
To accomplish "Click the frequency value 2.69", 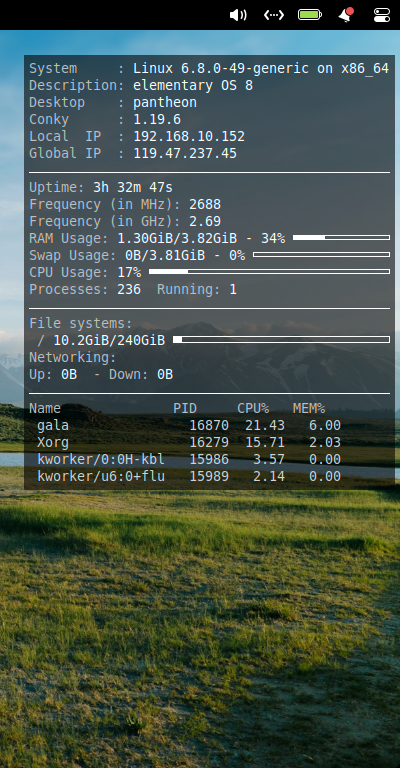I will (205, 221).
